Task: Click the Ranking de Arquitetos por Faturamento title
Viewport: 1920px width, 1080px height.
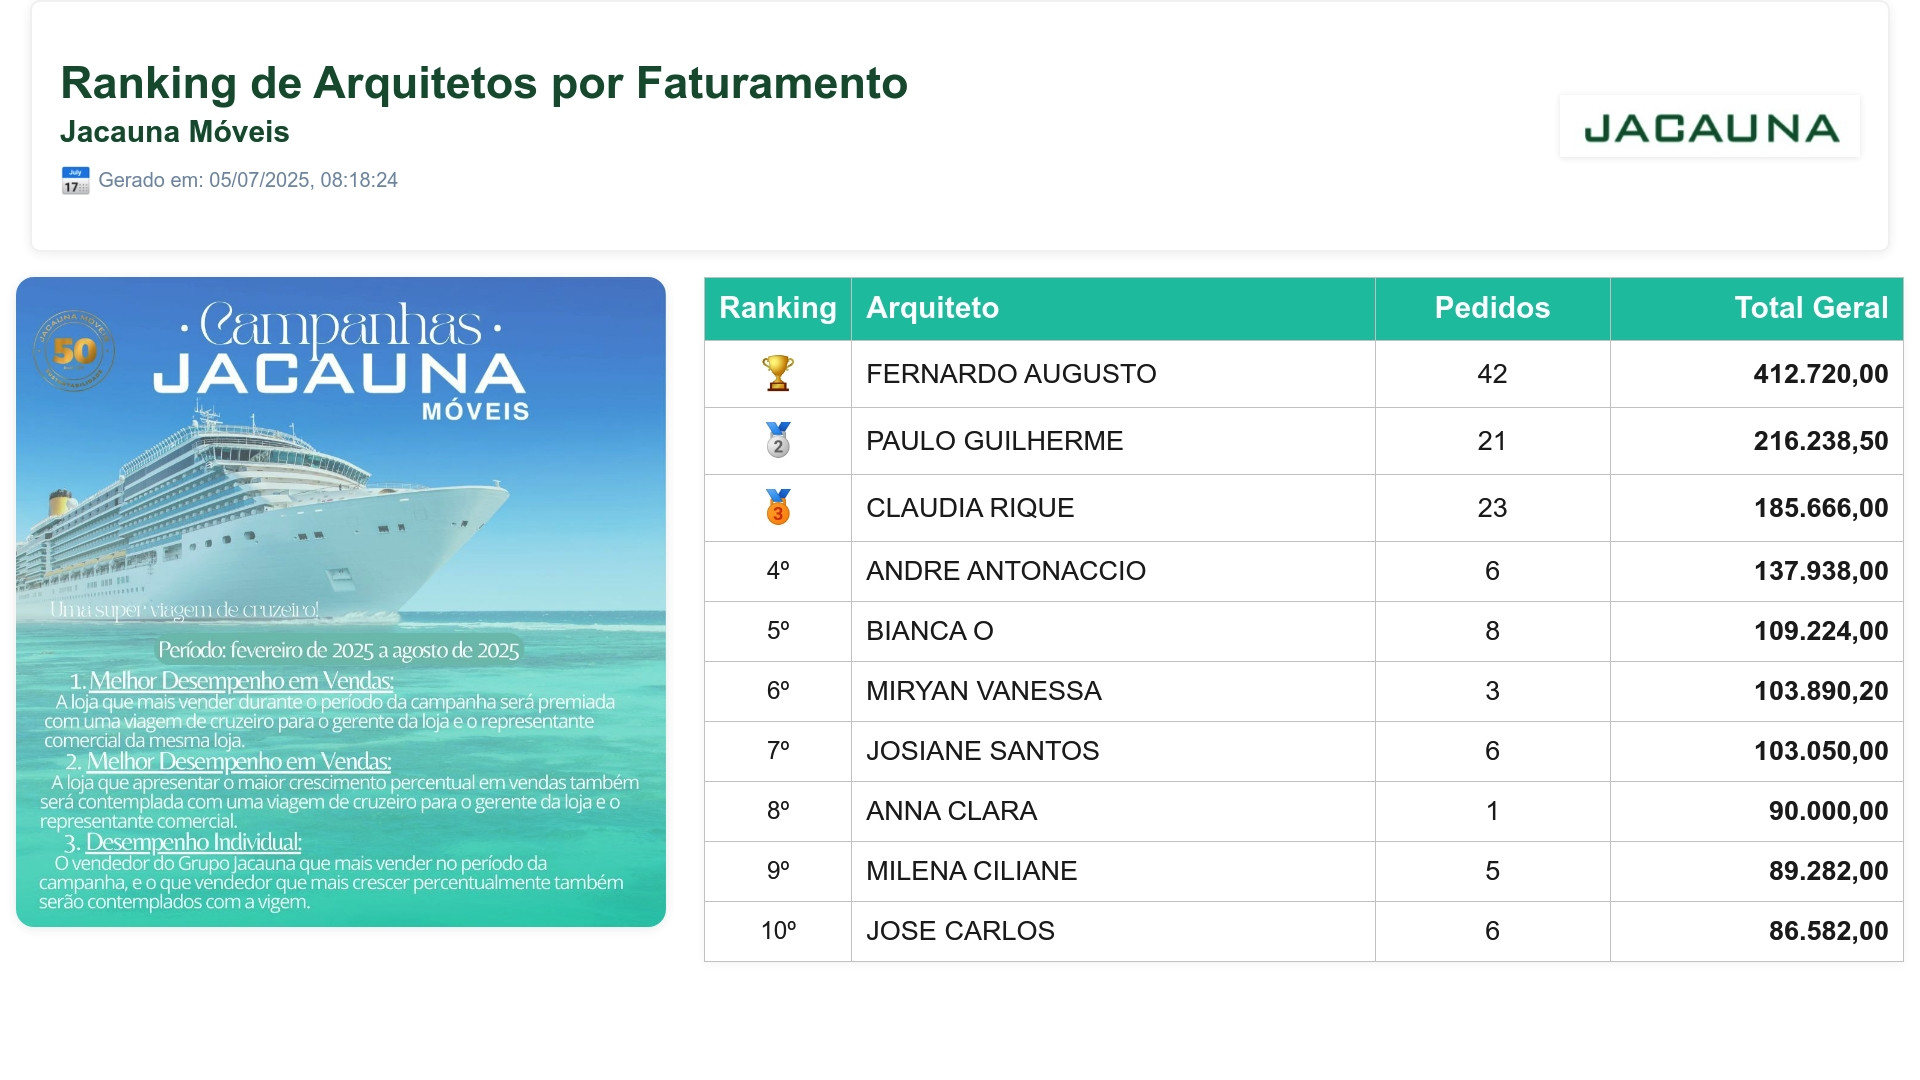Action: [484, 83]
